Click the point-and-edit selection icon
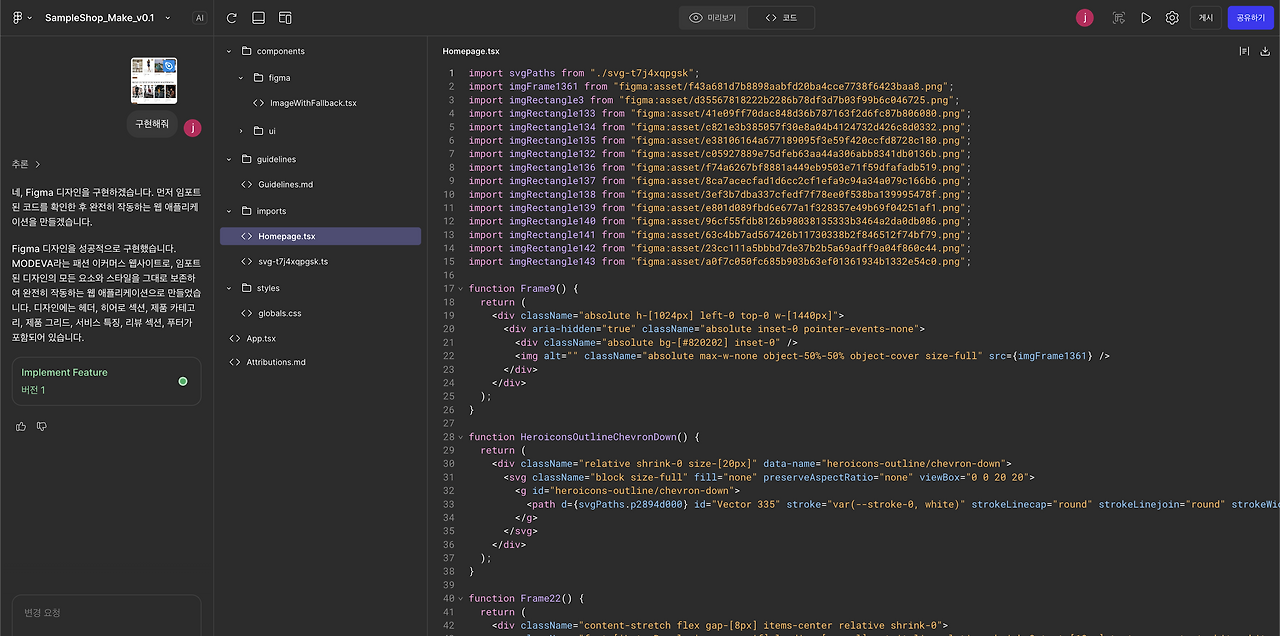1280x636 pixels. 1118,18
